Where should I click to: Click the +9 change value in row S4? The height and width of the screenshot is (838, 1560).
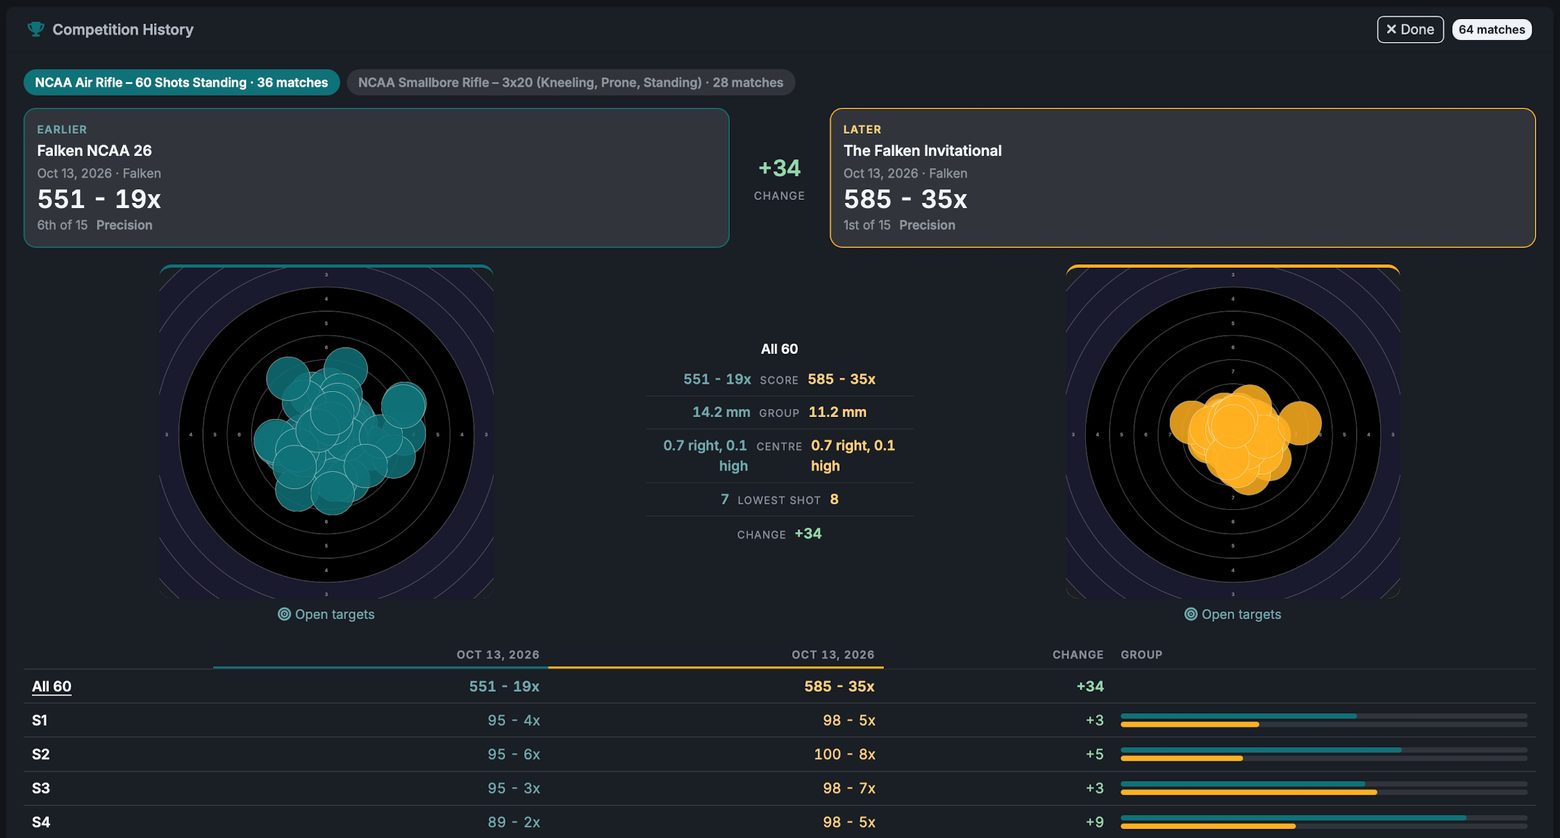point(1094,822)
